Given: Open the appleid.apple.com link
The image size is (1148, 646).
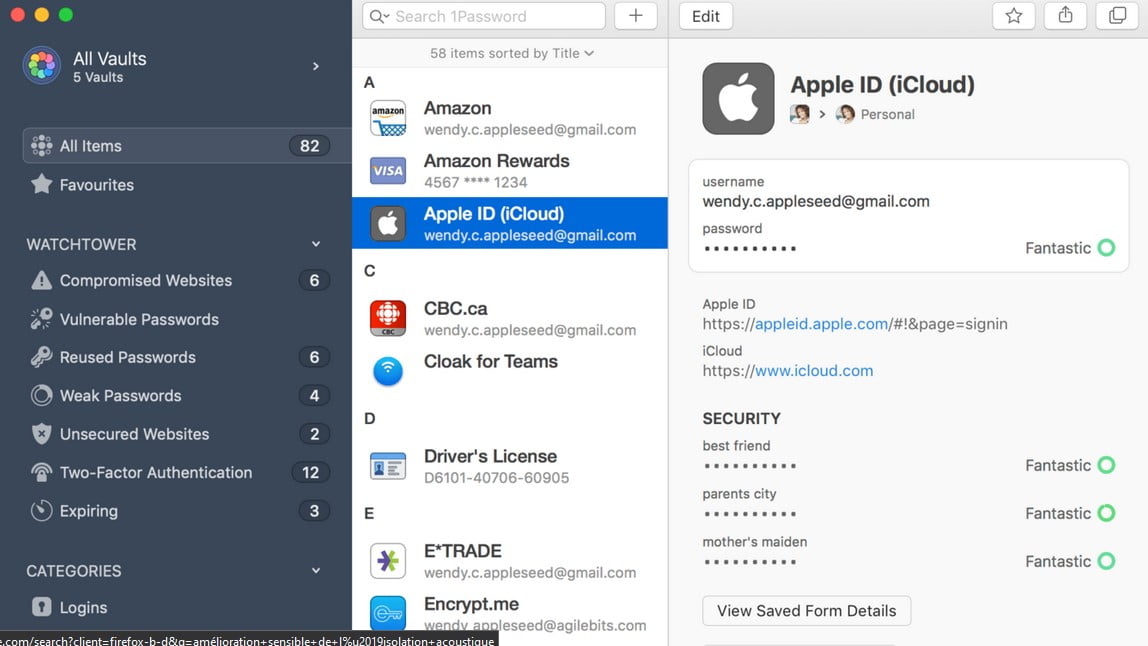Looking at the screenshot, I should click(x=821, y=324).
